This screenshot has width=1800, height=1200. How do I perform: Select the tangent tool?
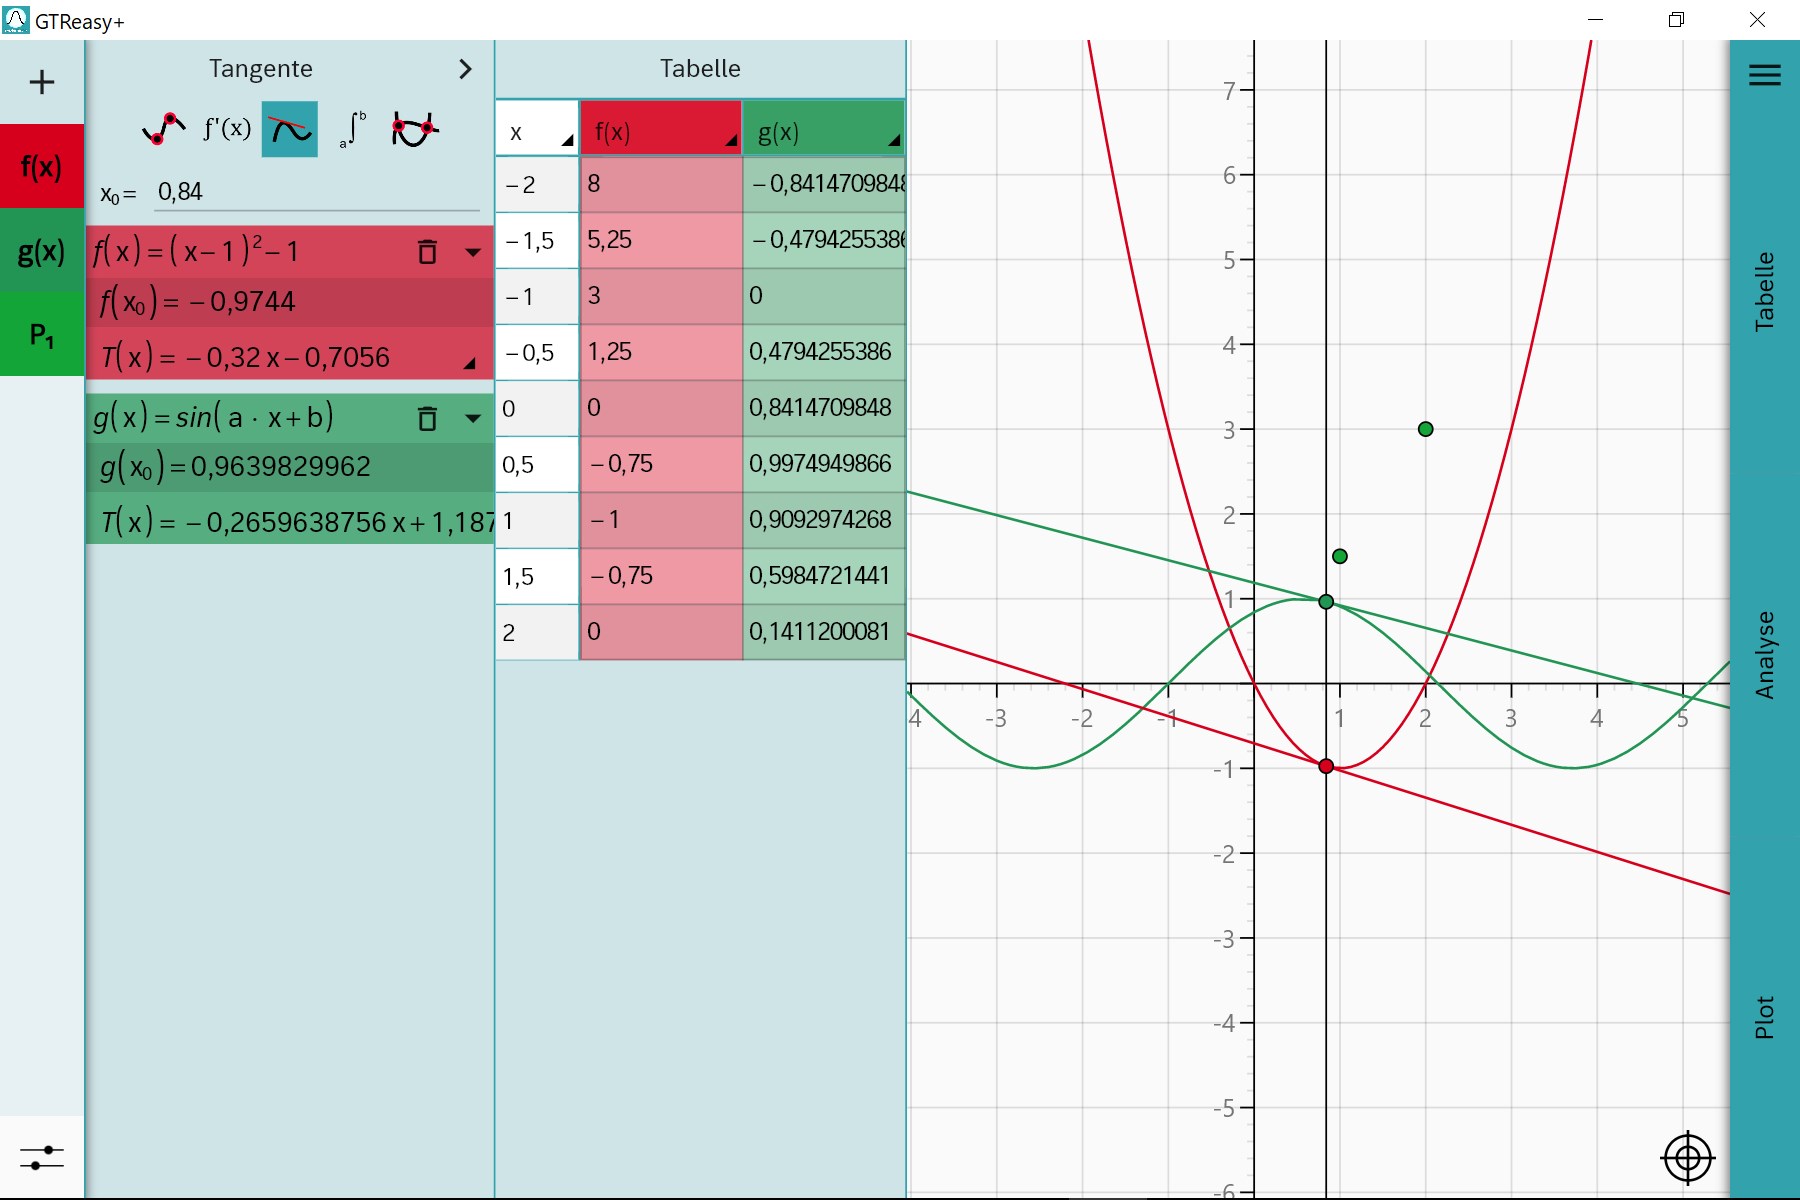[x=289, y=128]
